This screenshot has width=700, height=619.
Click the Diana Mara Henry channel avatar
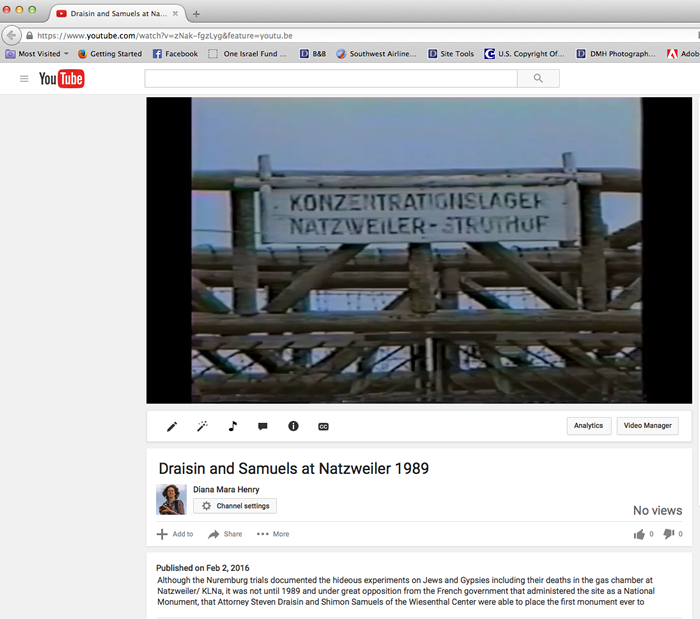coord(171,499)
